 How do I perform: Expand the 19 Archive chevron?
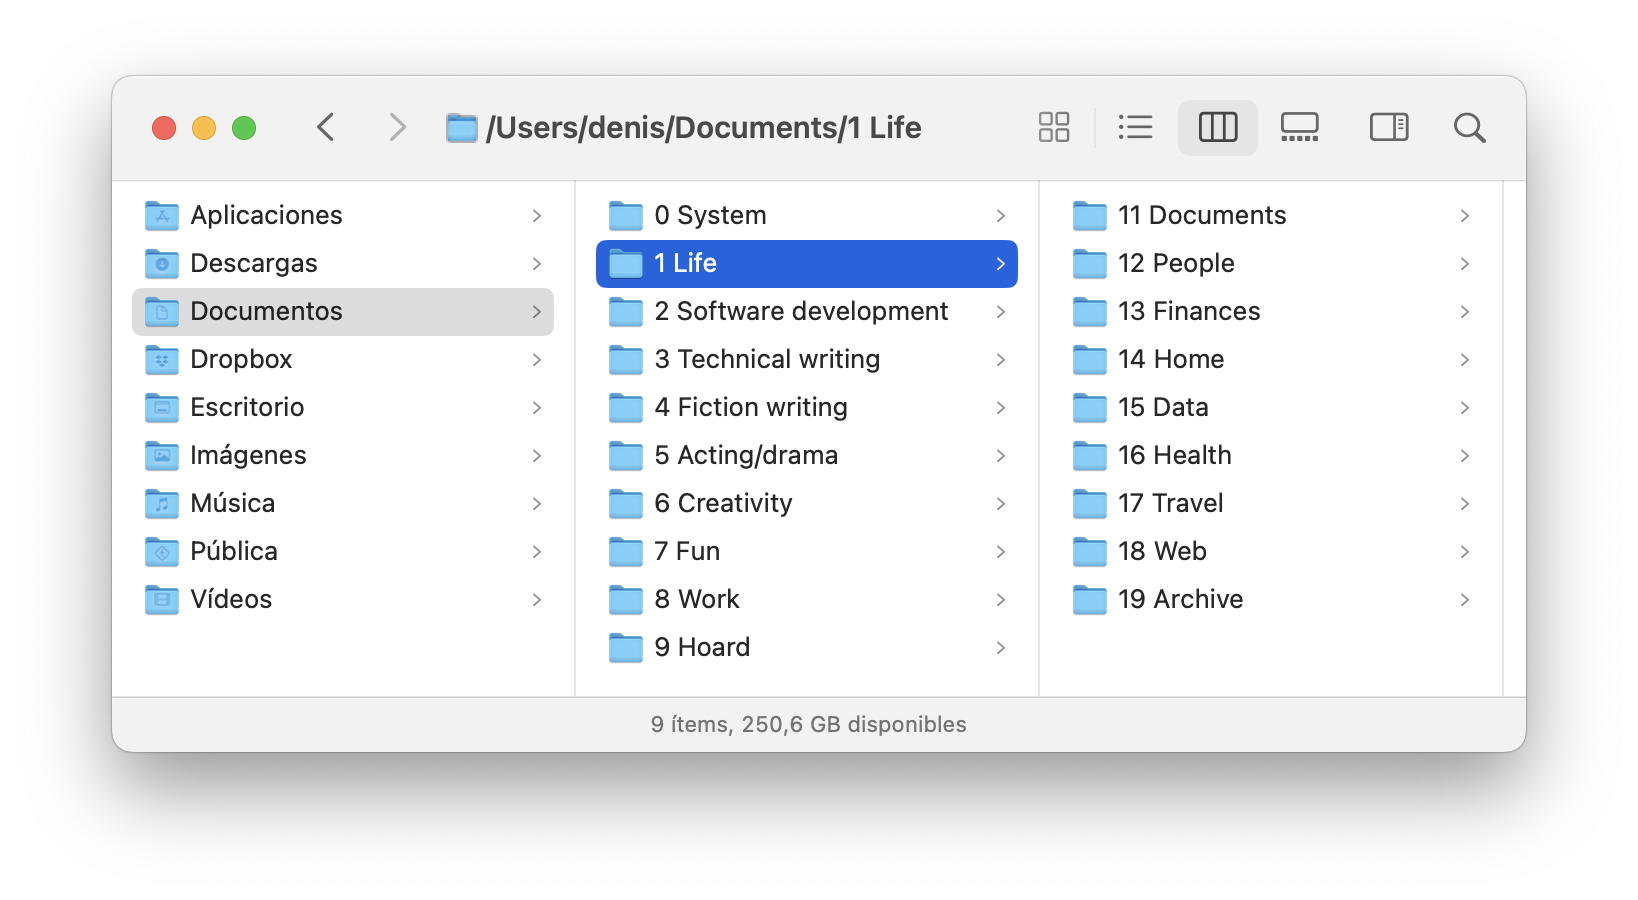(1465, 599)
